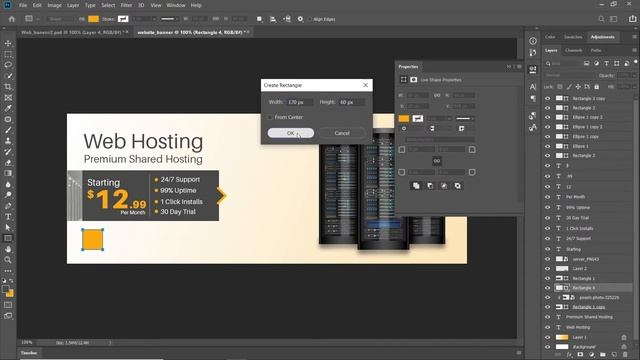Viewport: 640px width, 360px height.
Task: Enable the From Center checkbox
Action: click(x=270, y=117)
